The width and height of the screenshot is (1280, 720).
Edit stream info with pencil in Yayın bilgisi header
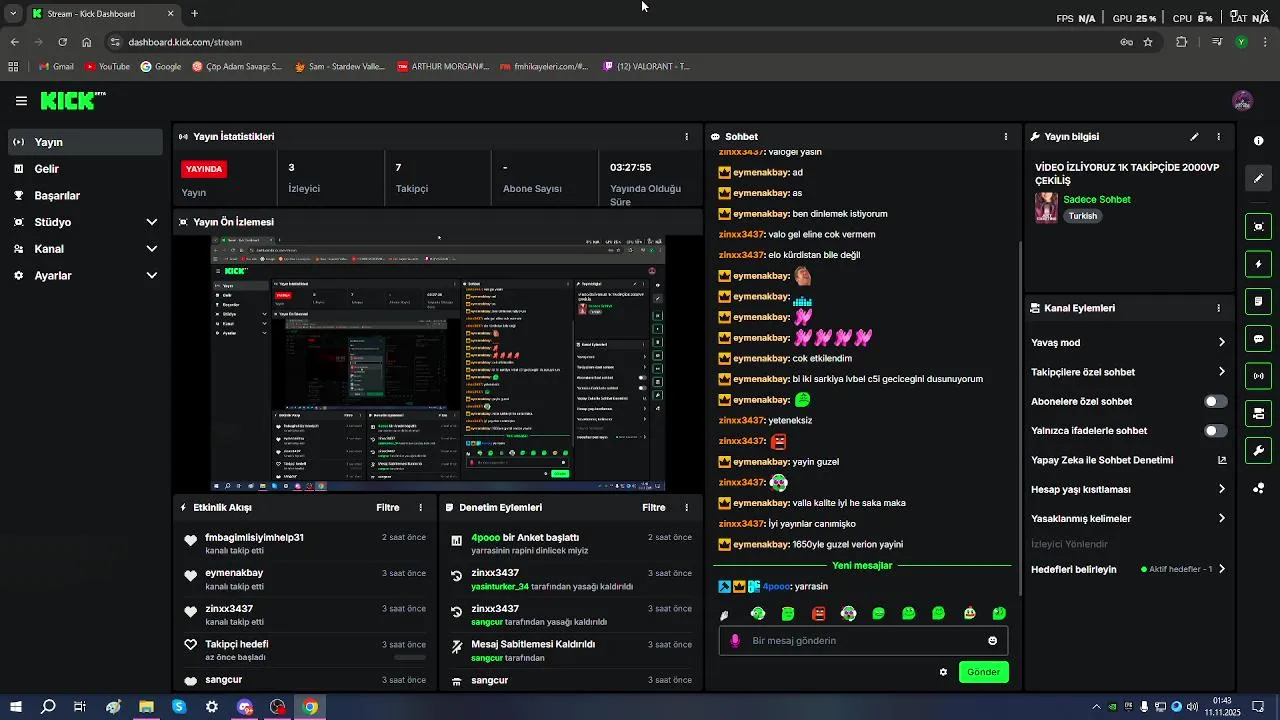[1194, 137]
